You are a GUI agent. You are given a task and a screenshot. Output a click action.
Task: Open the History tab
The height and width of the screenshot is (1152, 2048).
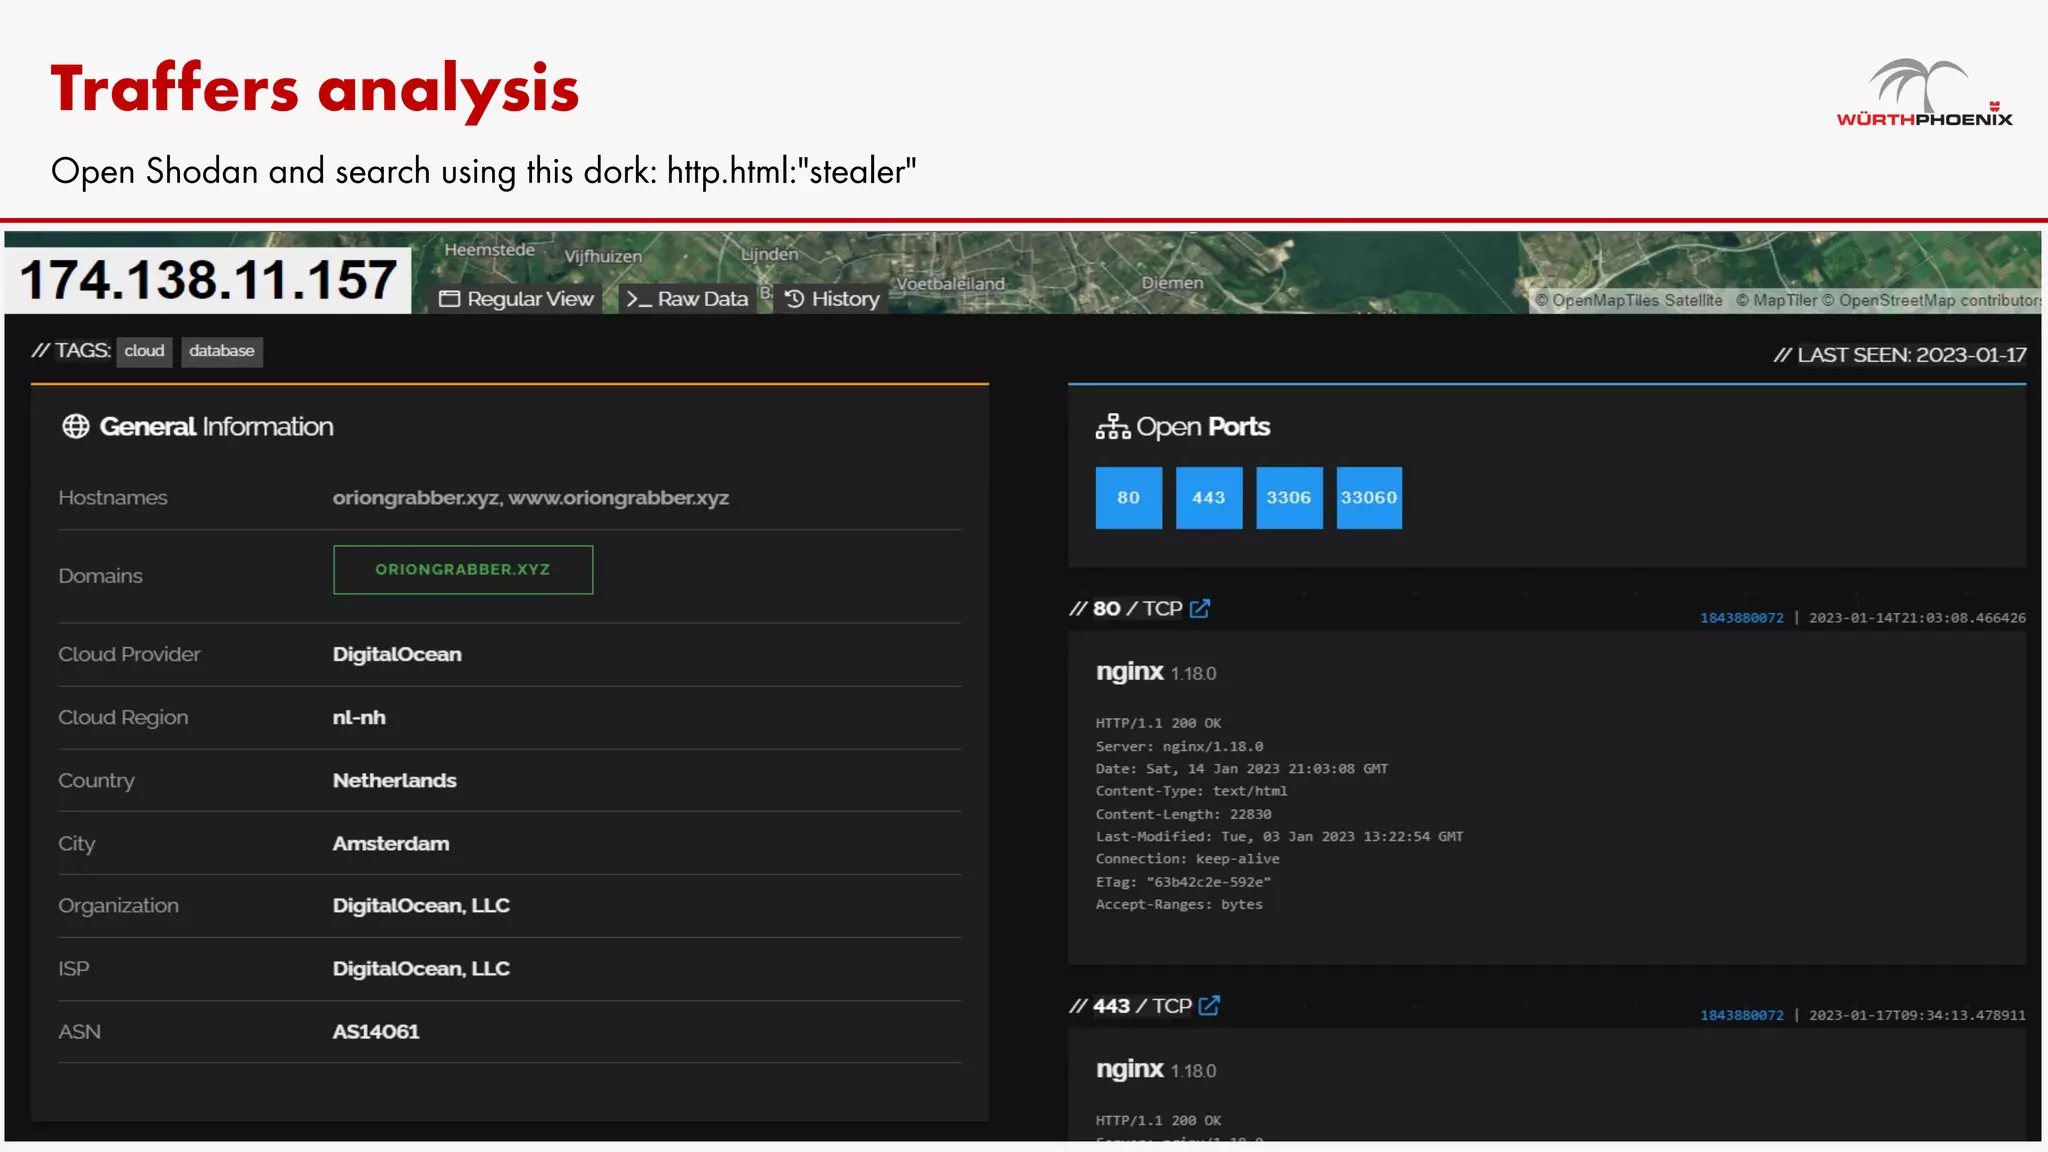(832, 299)
